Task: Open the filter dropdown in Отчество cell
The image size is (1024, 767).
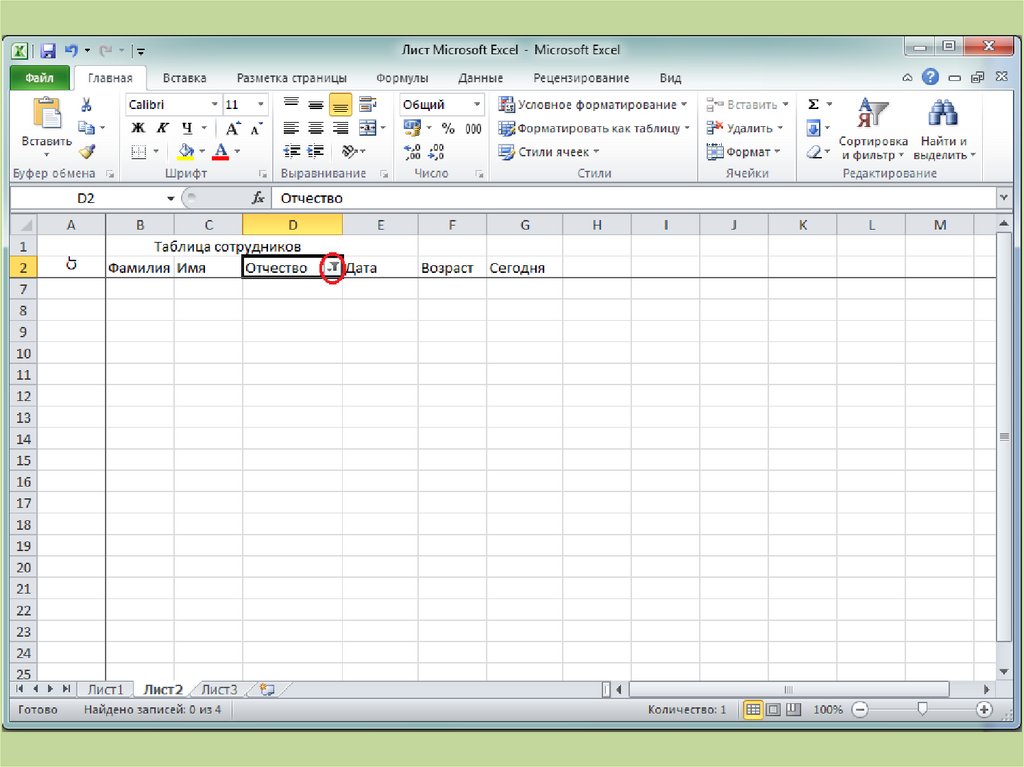Action: pyautogui.click(x=333, y=269)
